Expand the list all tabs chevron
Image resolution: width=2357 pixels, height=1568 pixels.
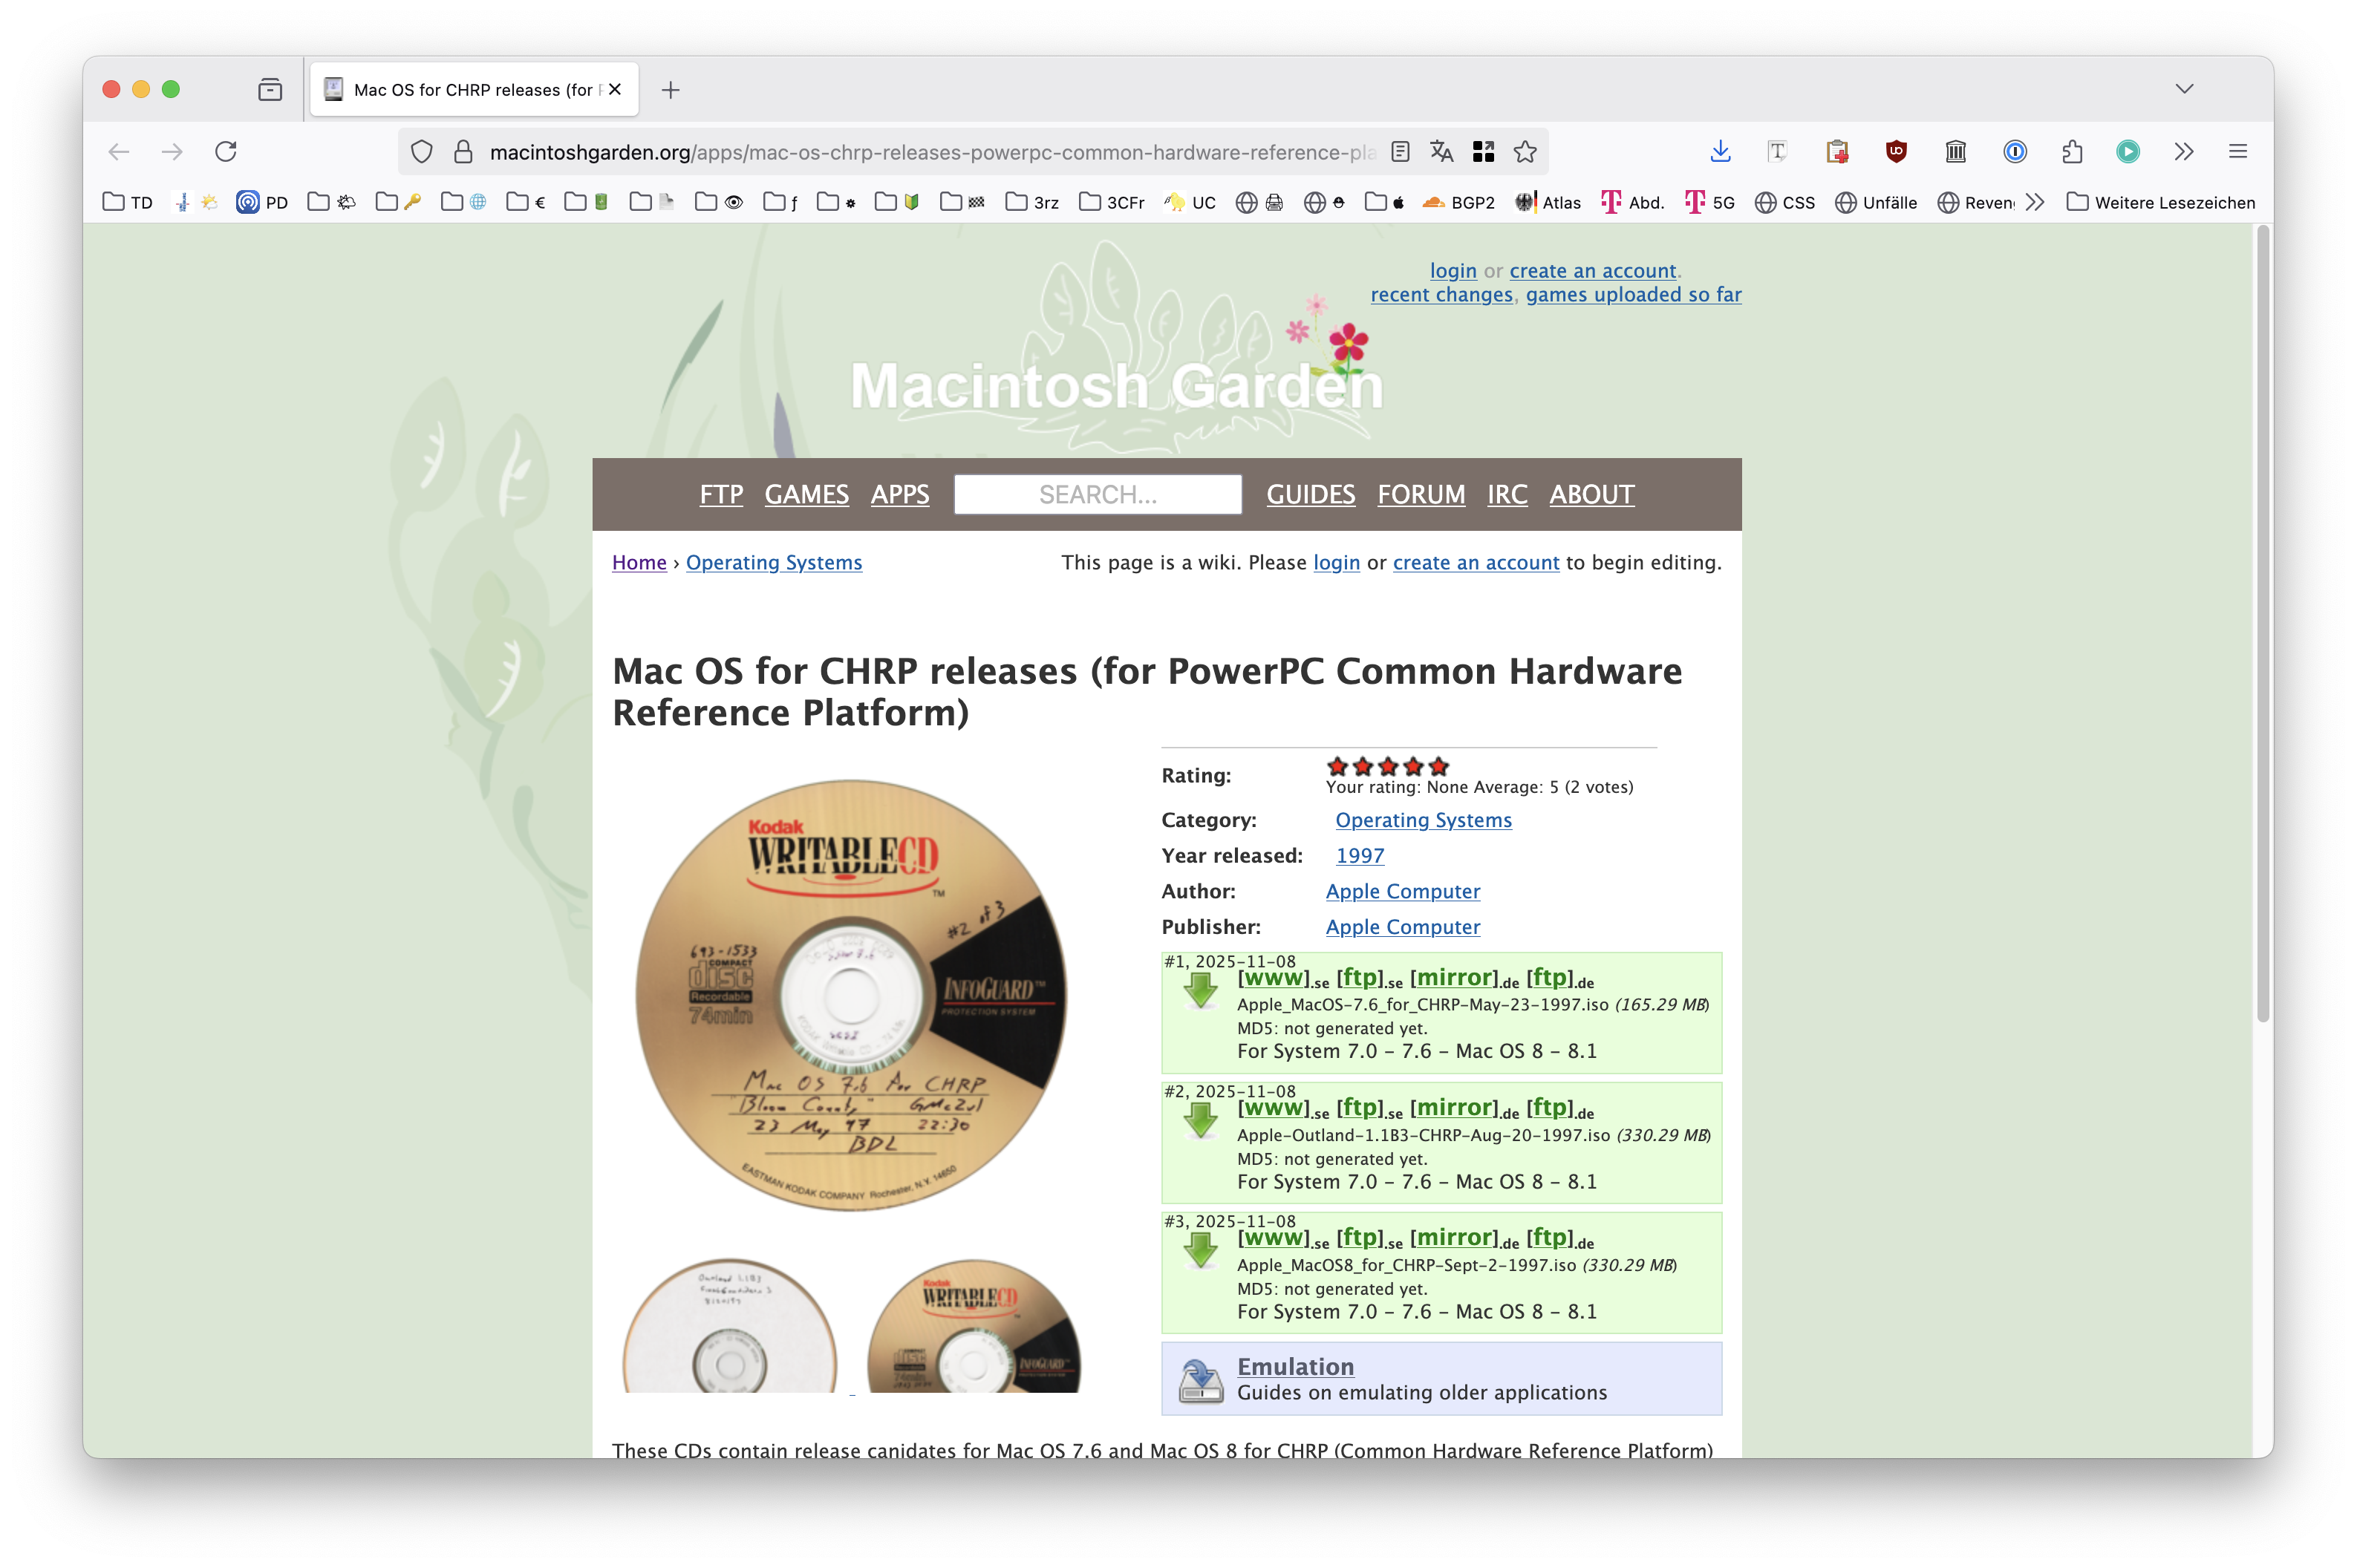(x=2184, y=89)
